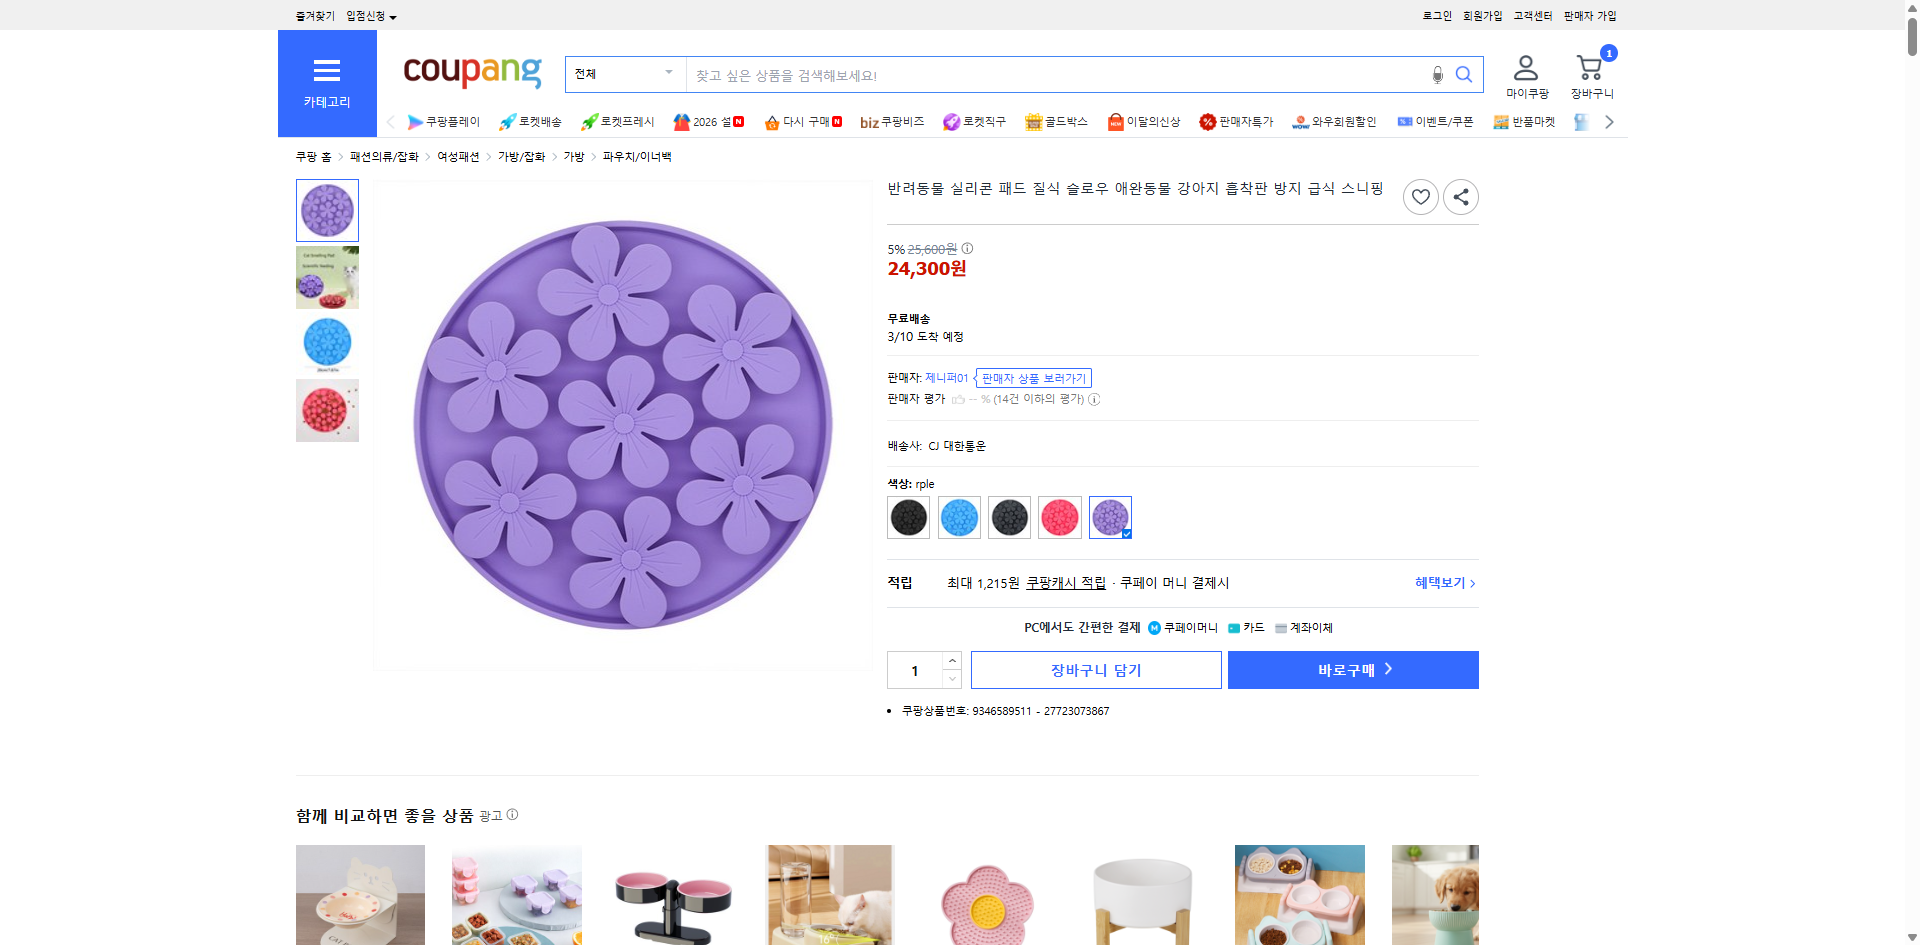
Task: Click the right chevron in the category bar
Action: coord(1608,121)
